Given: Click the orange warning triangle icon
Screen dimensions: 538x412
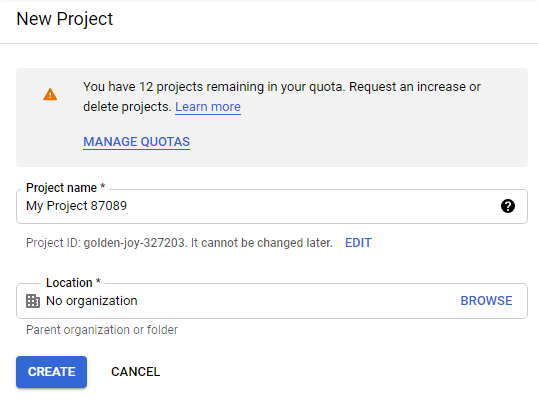Looking at the screenshot, I should click(x=50, y=94).
